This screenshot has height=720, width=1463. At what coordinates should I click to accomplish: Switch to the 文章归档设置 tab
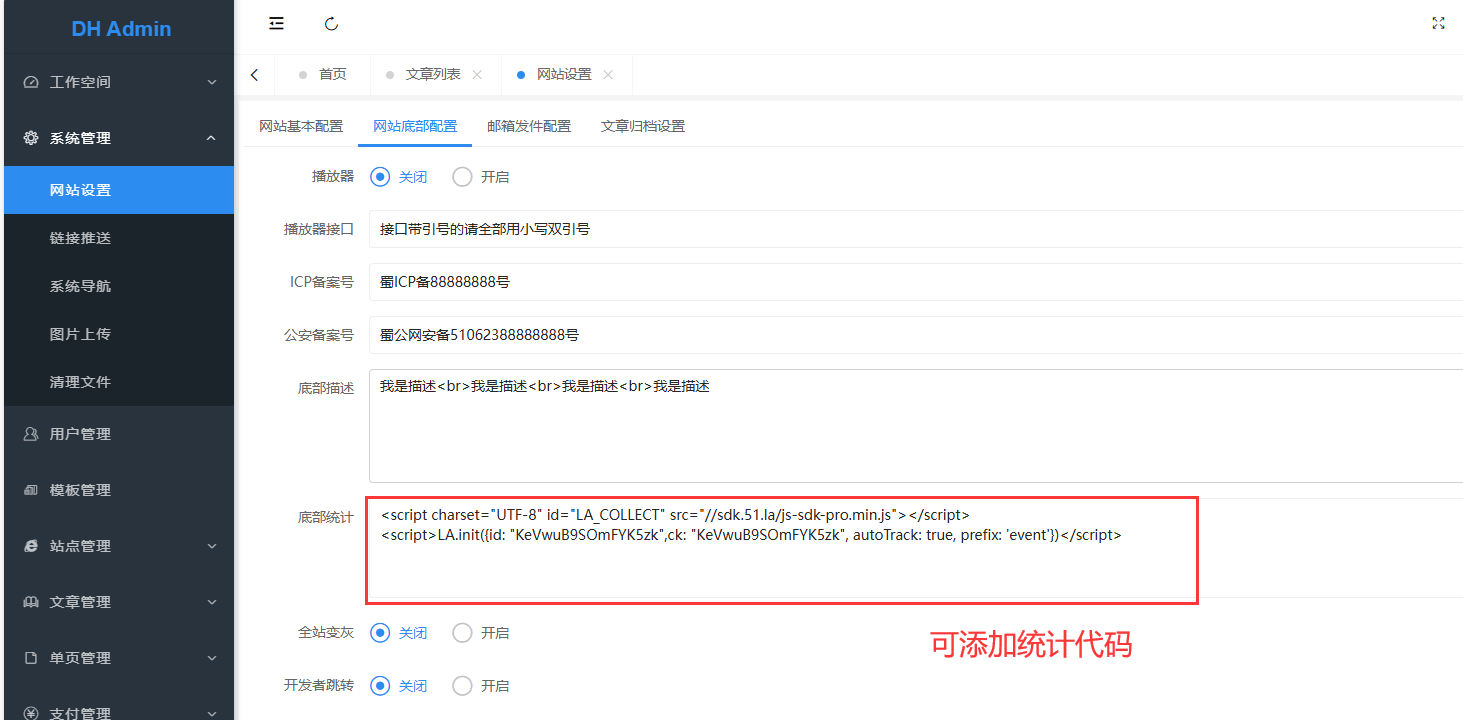pos(643,126)
